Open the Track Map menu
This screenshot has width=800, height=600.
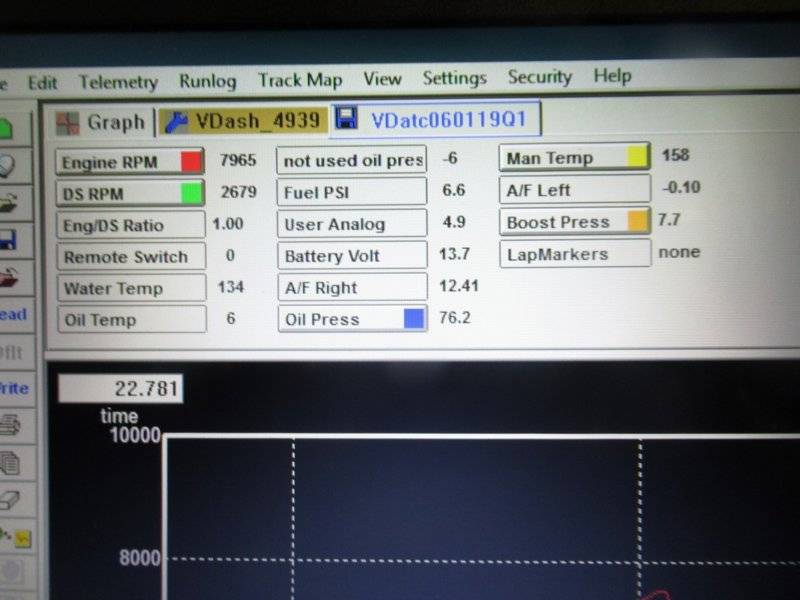coord(299,80)
